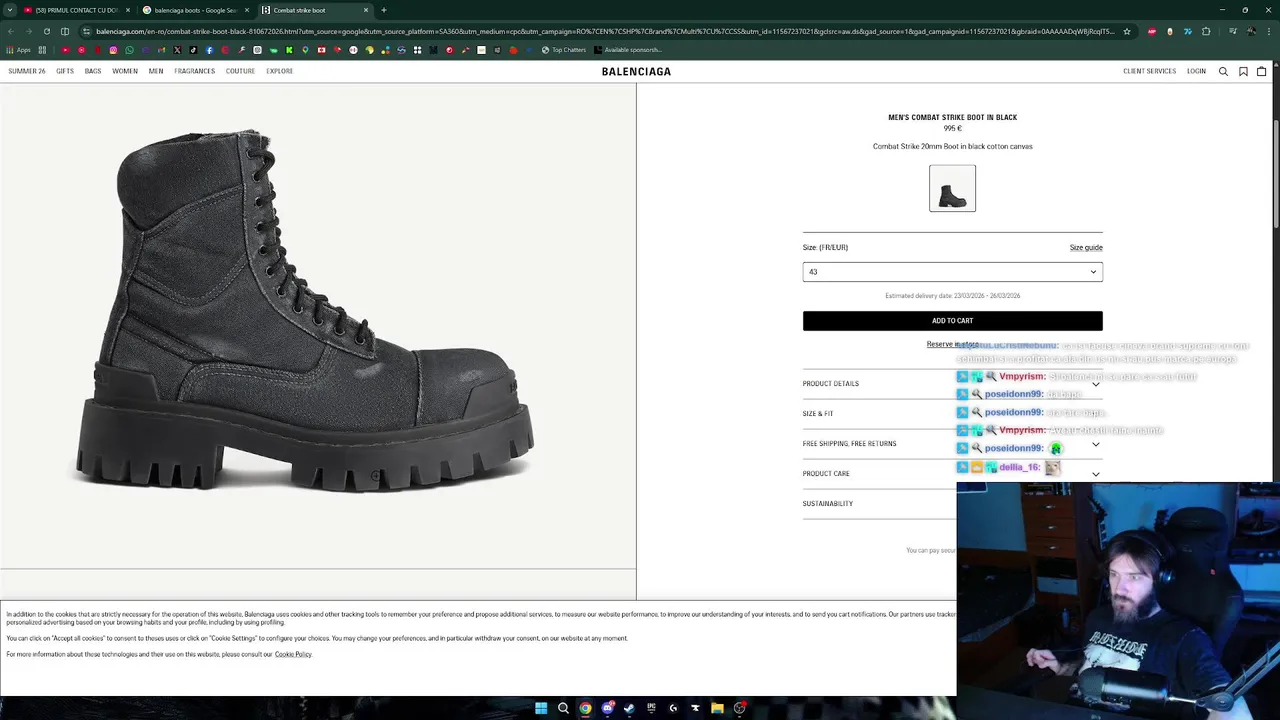Expand the Product Care section

point(952,474)
